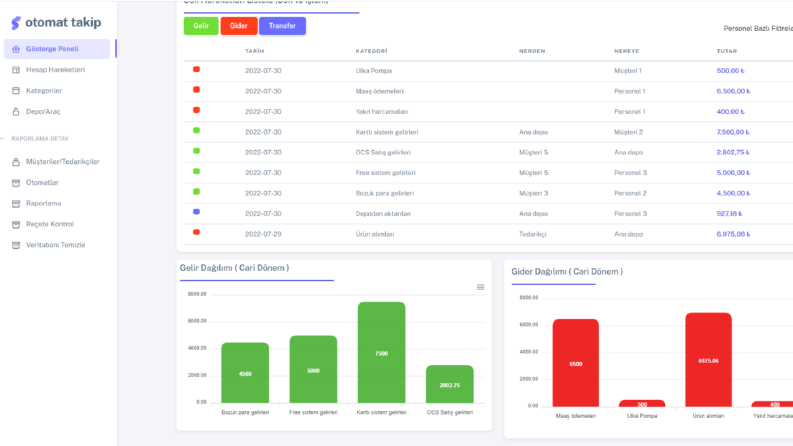793x446 pixels.
Task: Click the Raporlama sidebar icon
Action: pyautogui.click(x=16, y=203)
